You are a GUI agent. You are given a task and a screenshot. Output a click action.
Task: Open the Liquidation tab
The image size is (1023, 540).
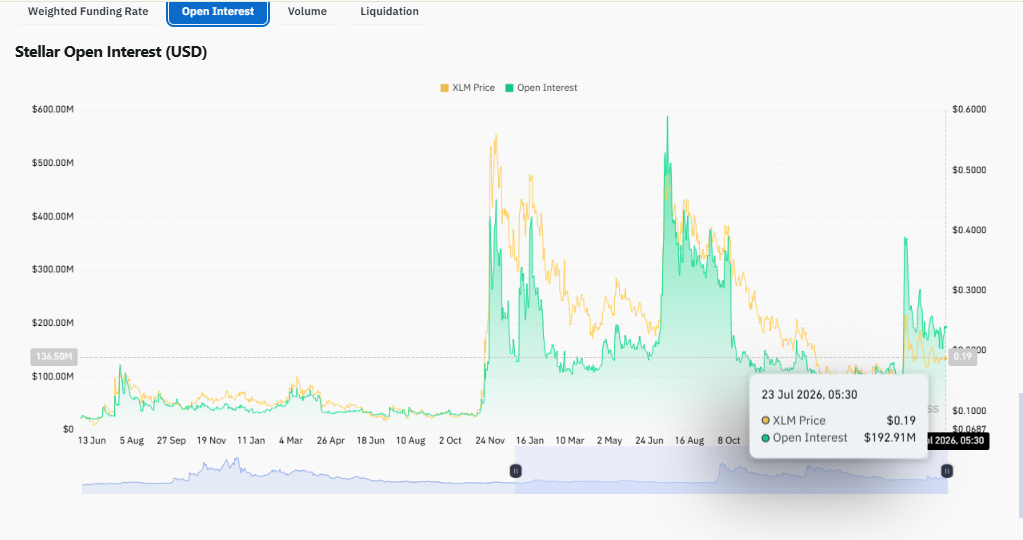click(389, 12)
